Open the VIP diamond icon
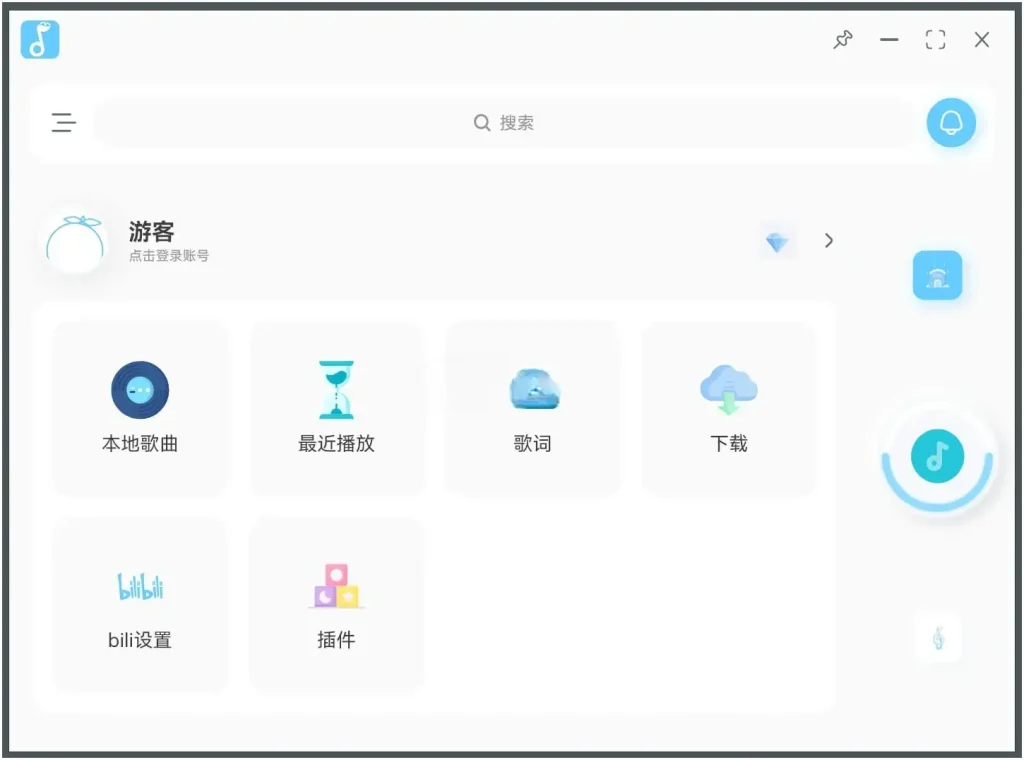 [776, 242]
